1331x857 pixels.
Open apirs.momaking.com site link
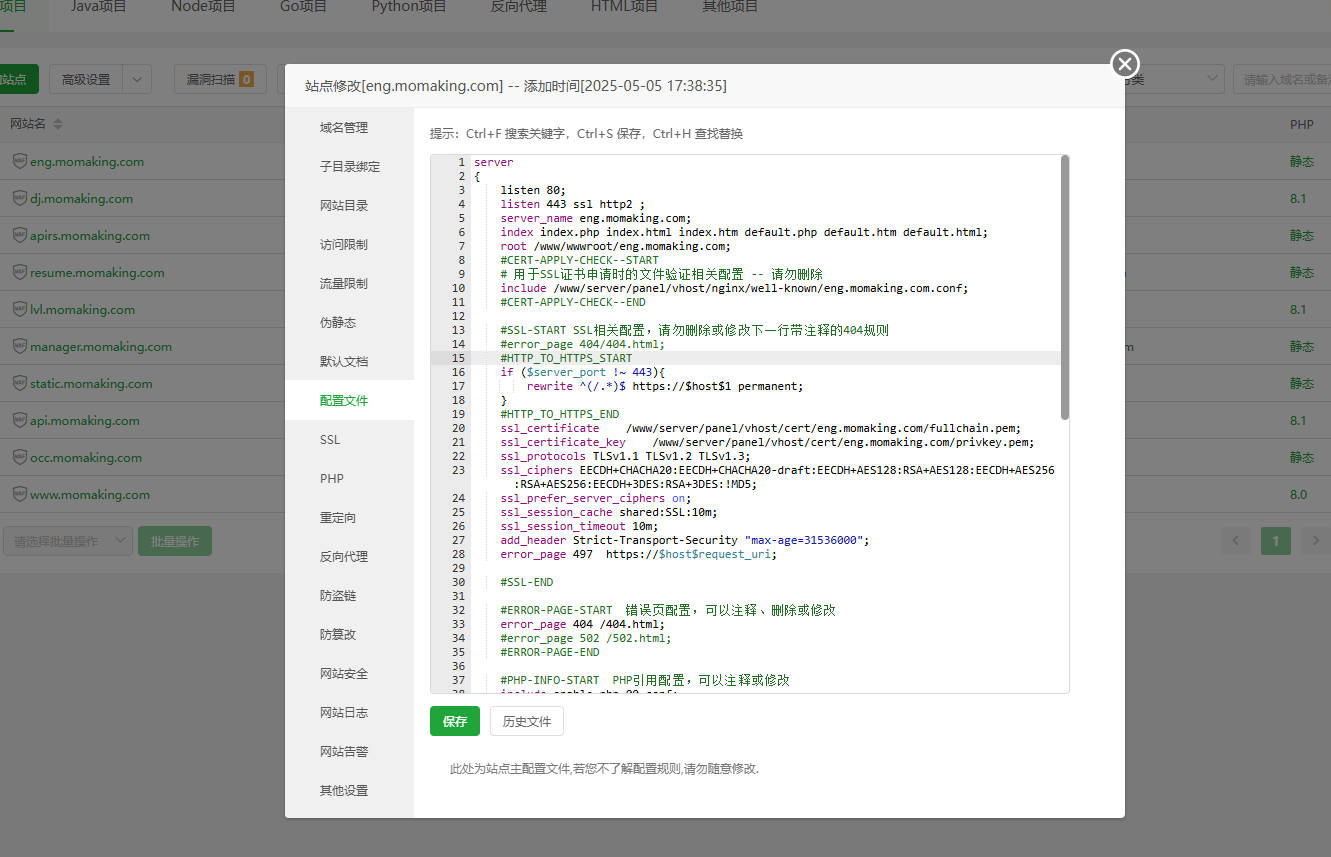(x=90, y=235)
